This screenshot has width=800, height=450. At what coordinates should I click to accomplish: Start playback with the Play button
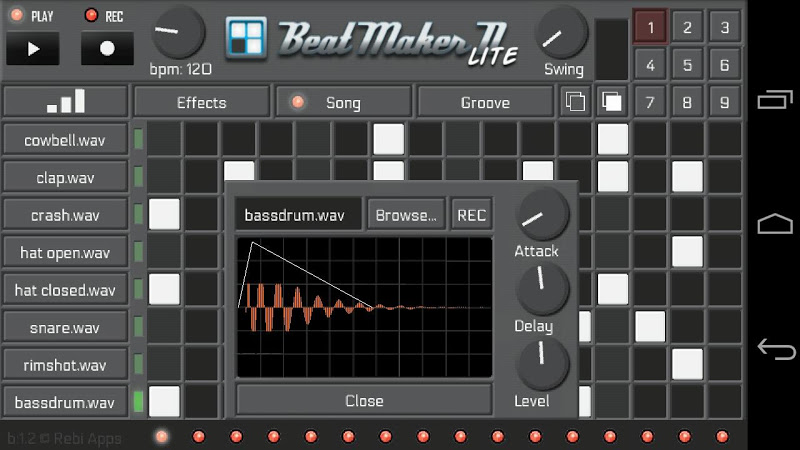[33, 48]
